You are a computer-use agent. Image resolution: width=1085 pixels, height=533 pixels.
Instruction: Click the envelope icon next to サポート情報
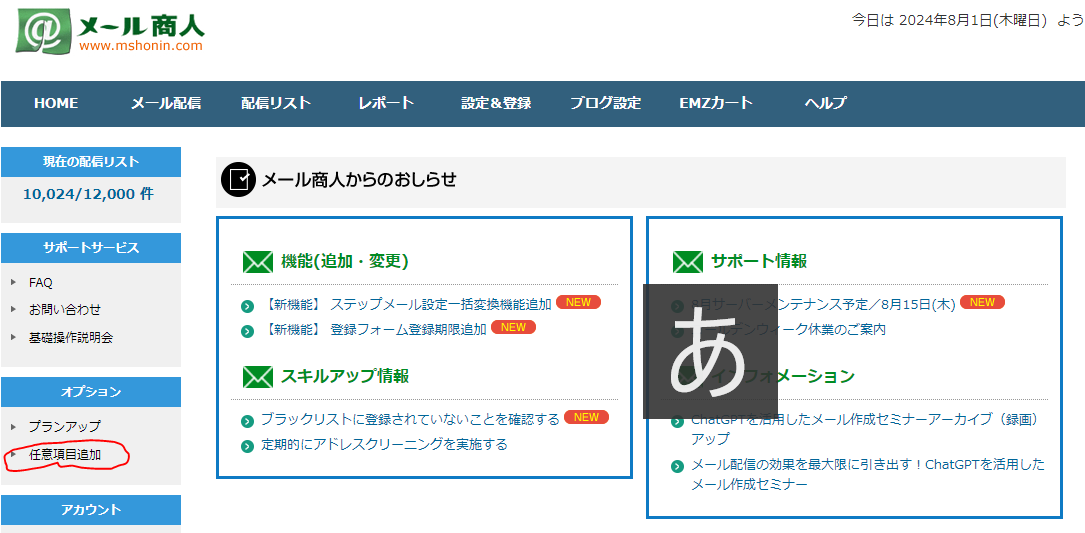(688, 262)
